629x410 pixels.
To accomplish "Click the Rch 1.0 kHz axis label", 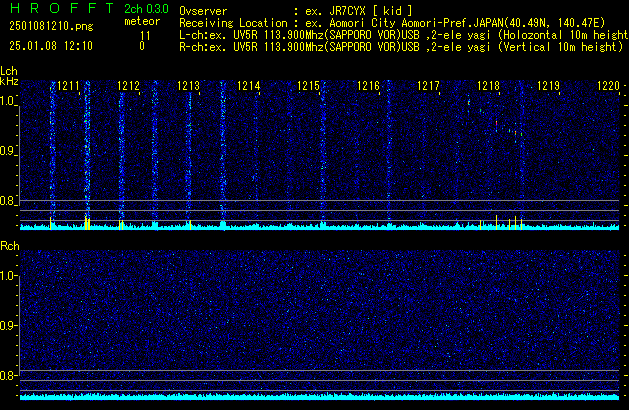I will 8,276.
